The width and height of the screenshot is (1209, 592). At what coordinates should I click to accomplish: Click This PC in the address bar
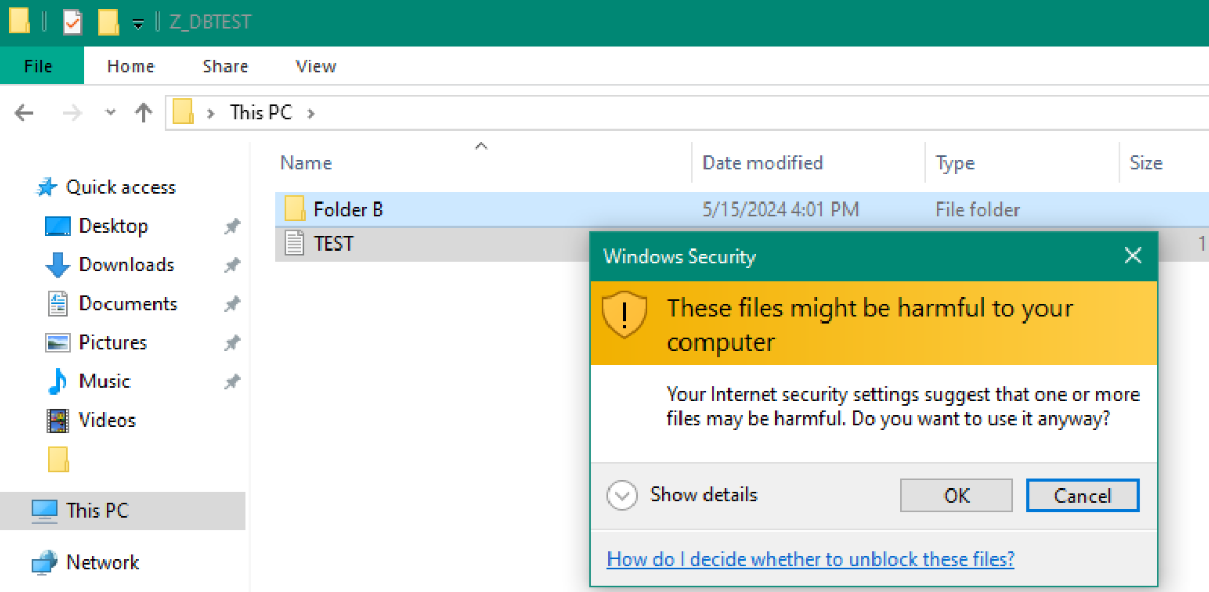pyautogui.click(x=261, y=112)
